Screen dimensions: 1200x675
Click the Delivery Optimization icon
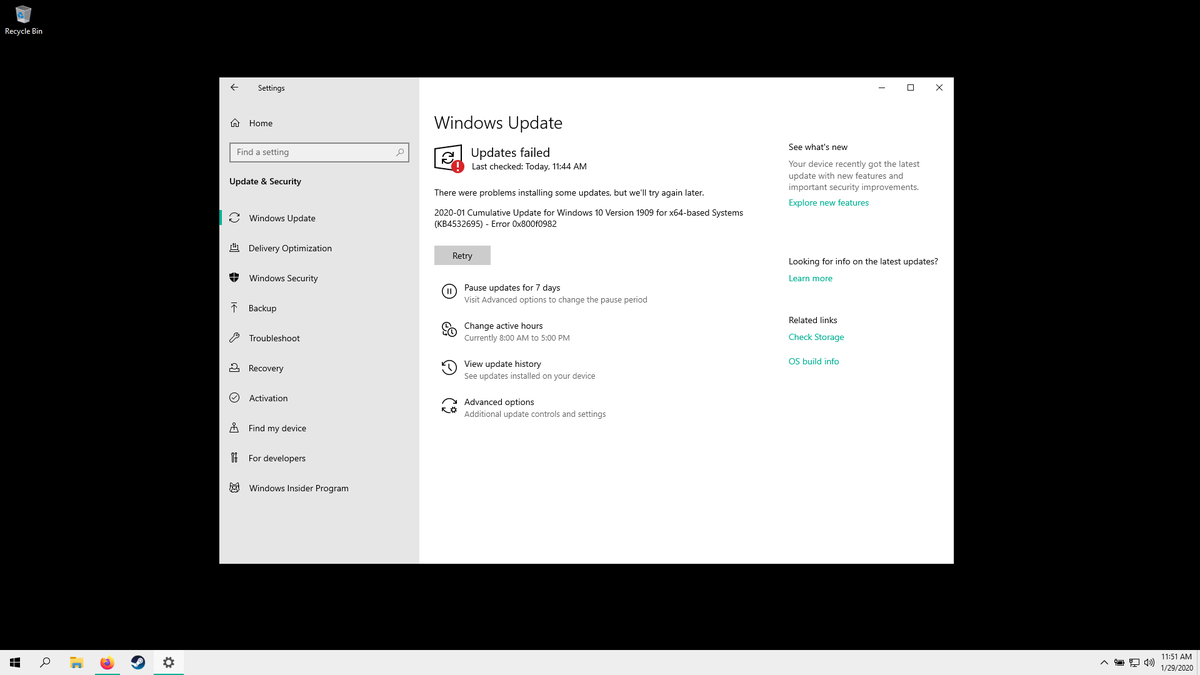(234, 248)
